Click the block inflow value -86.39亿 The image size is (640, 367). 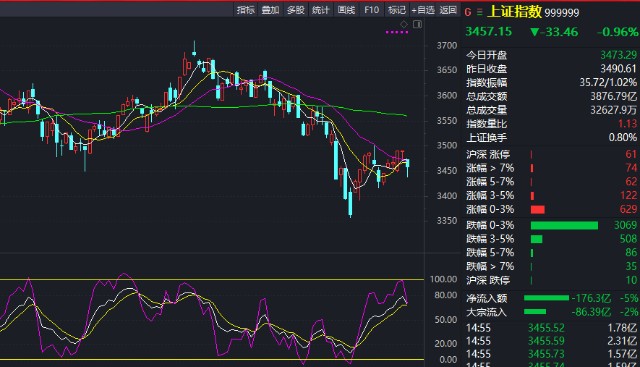[x=591, y=312]
